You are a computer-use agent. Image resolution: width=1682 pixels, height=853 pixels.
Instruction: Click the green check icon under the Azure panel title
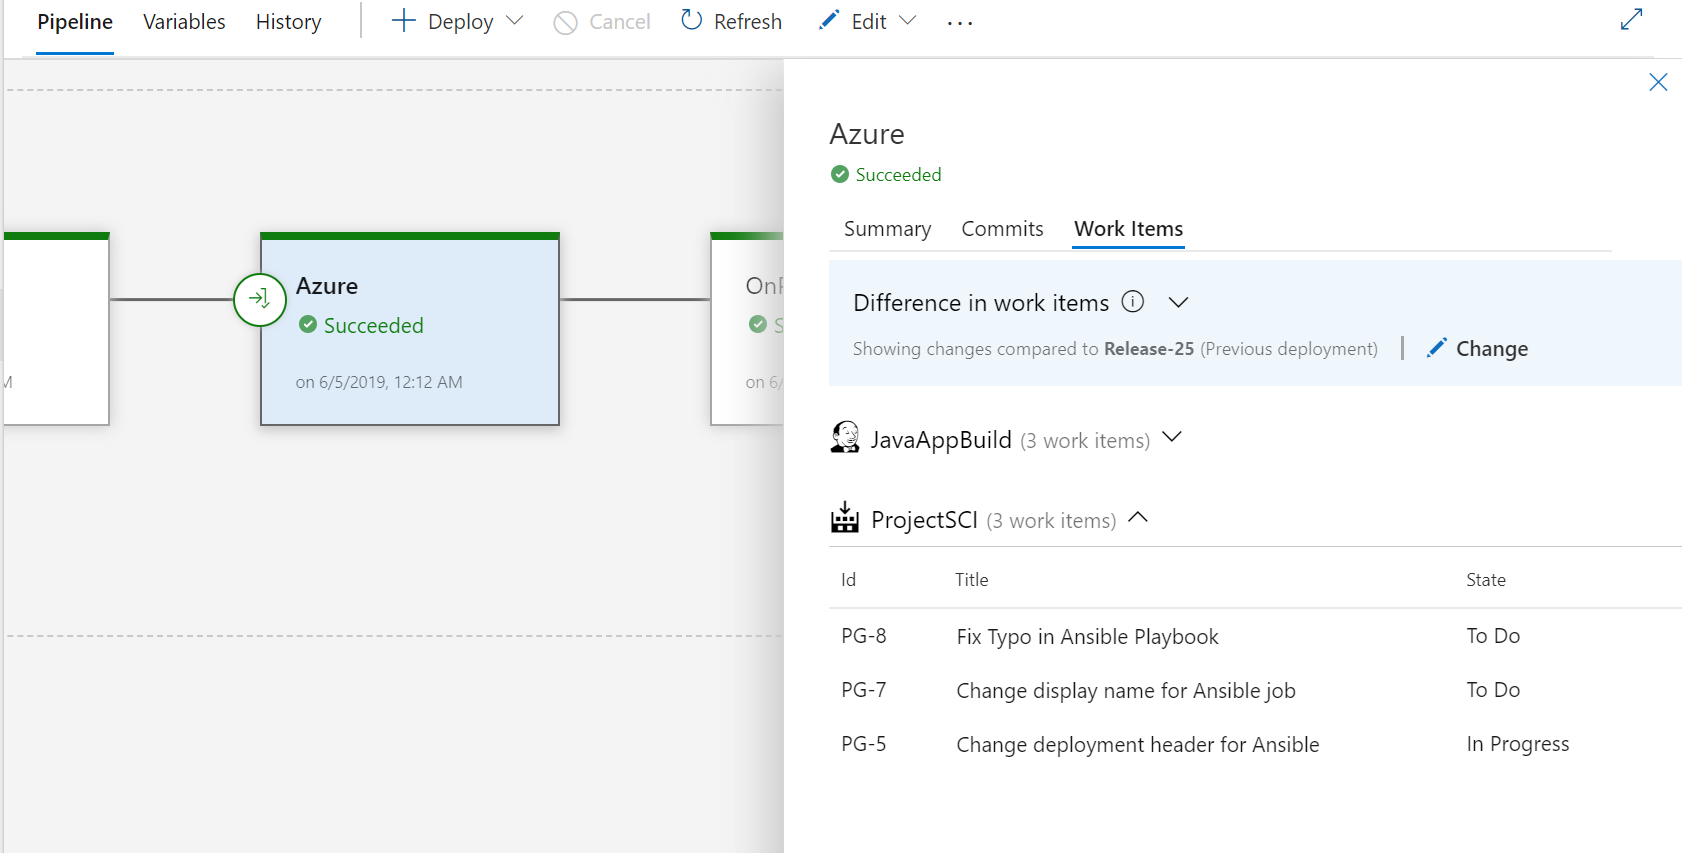tap(840, 174)
